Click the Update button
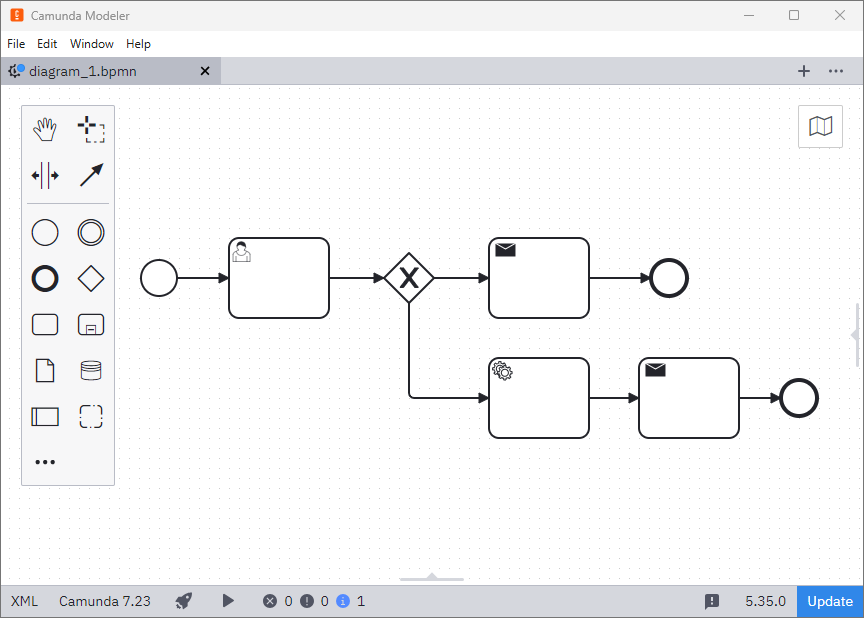 click(x=830, y=601)
